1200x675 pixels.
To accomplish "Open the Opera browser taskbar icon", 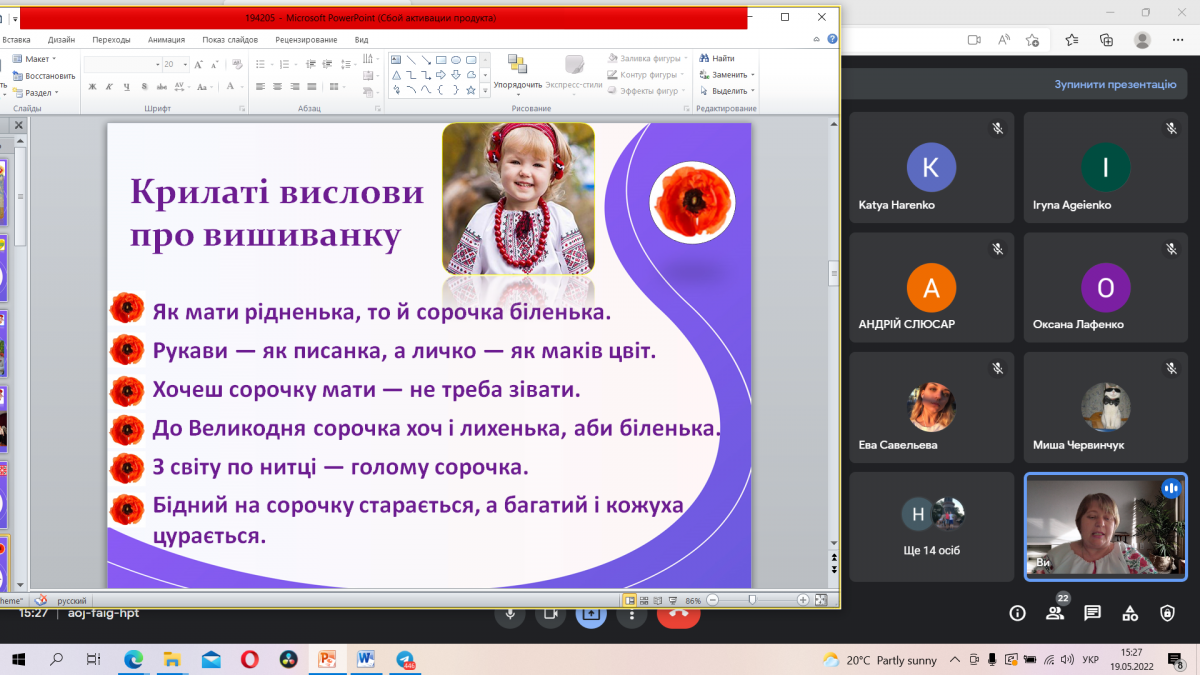I will [249, 660].
